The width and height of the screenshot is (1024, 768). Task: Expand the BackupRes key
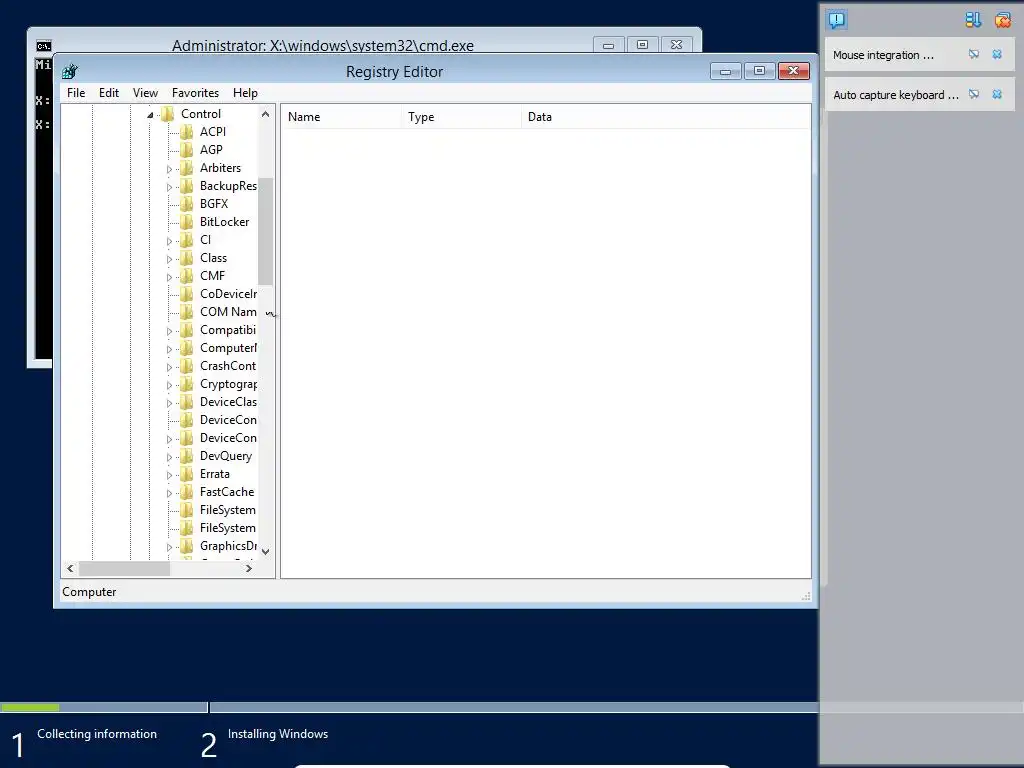(x=169, y=187)
